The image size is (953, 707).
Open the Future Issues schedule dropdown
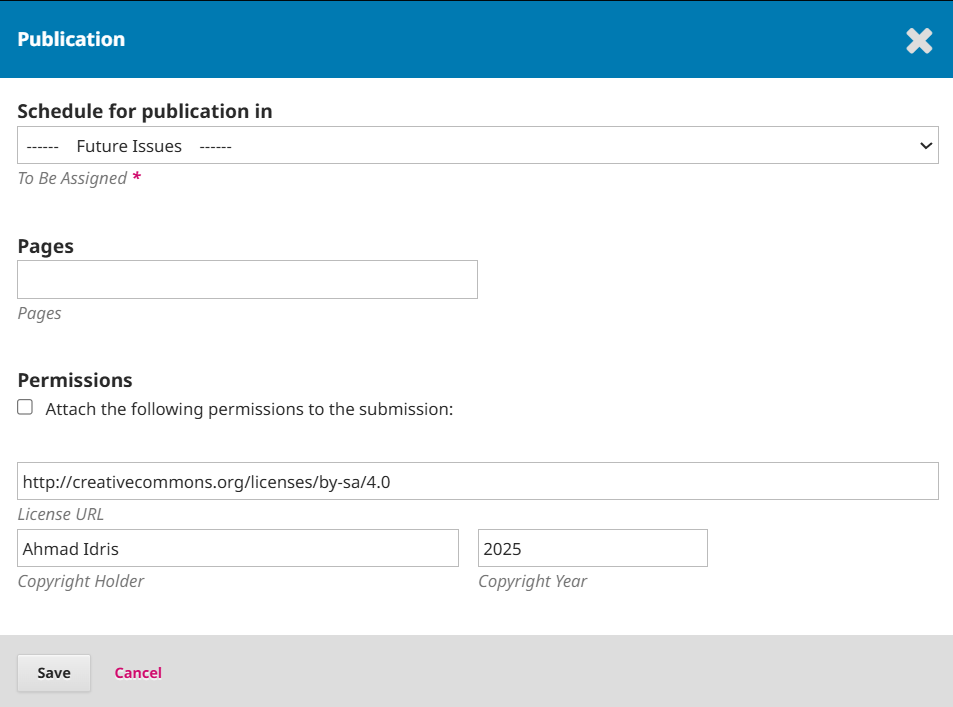point(477,146)
